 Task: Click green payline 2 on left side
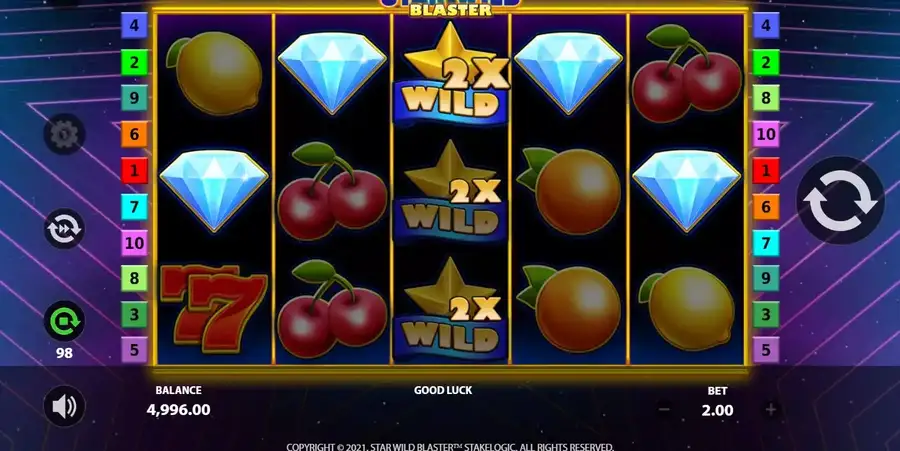pos(134,62)
